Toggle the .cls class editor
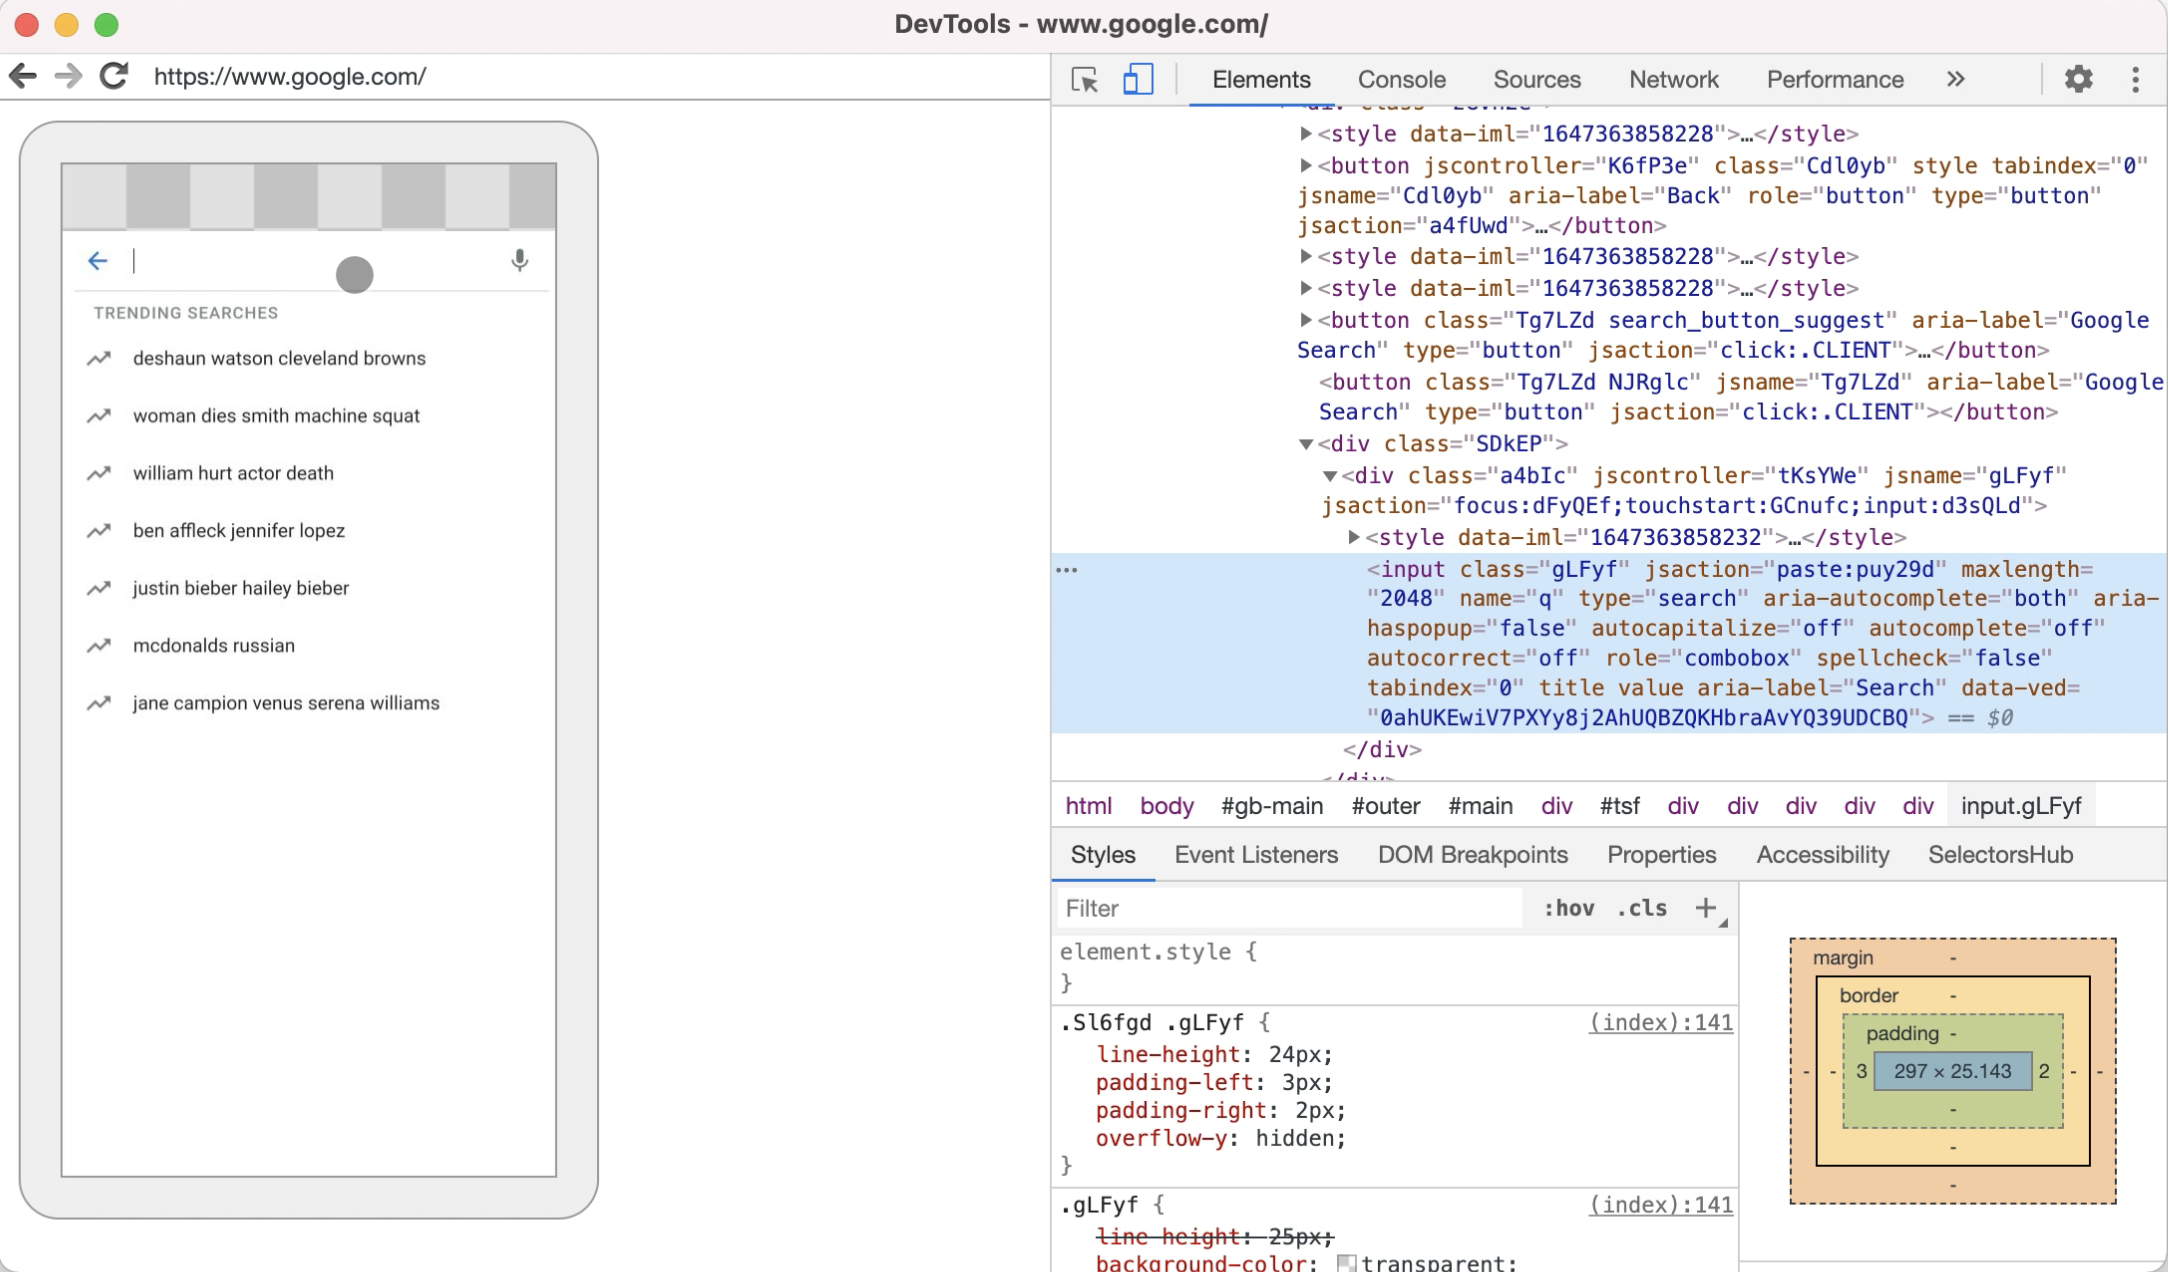 pos(1641,908)
